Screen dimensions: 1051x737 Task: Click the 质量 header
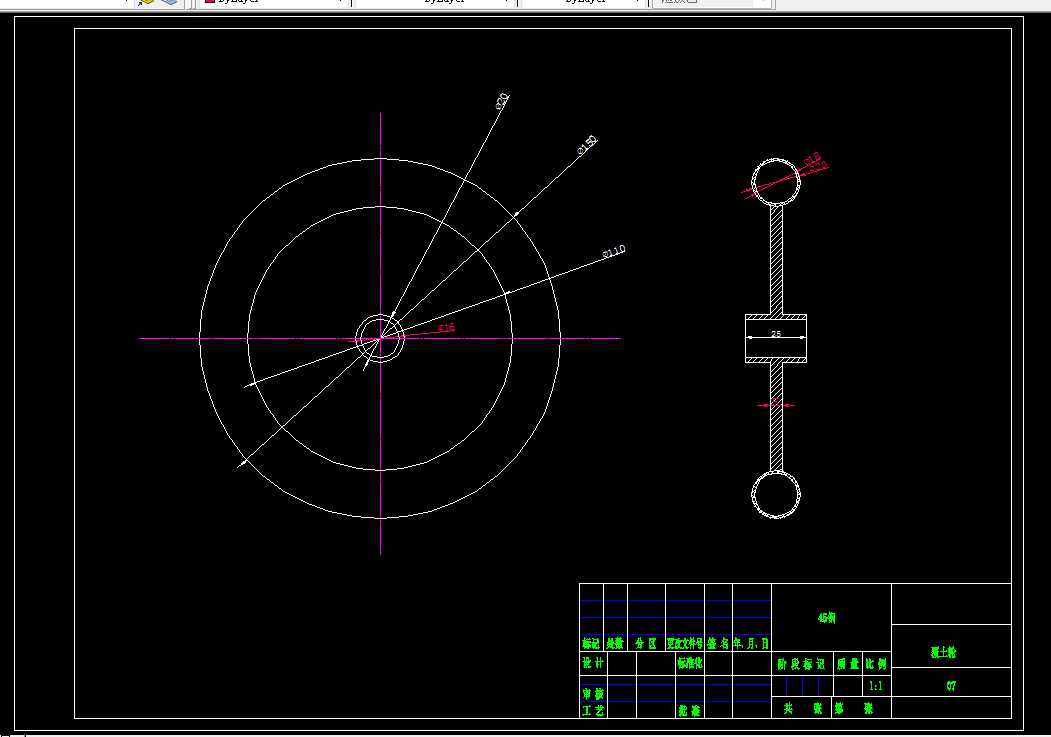(x=848, y=664)
